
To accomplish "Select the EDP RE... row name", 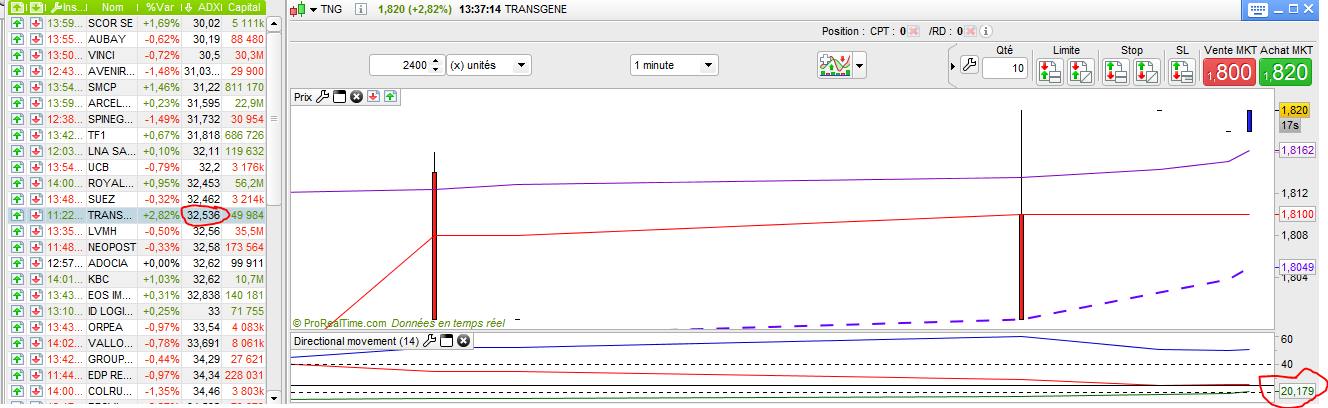I will [110, 374].
